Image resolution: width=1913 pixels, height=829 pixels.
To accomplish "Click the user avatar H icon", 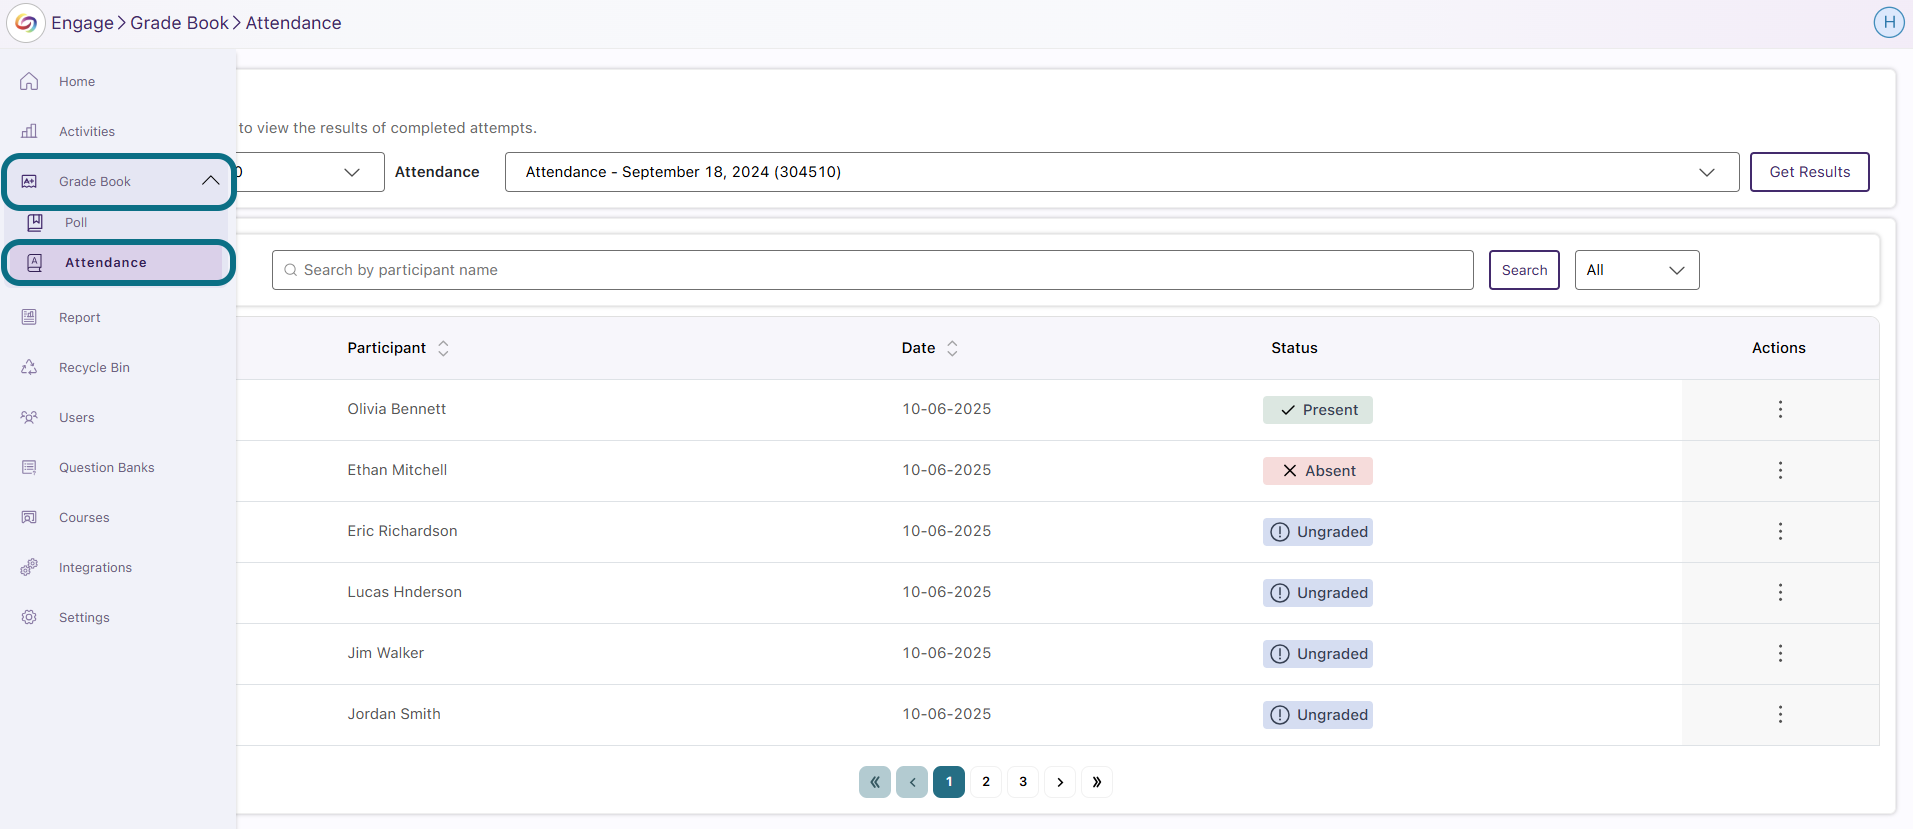I will (1889, 22).
